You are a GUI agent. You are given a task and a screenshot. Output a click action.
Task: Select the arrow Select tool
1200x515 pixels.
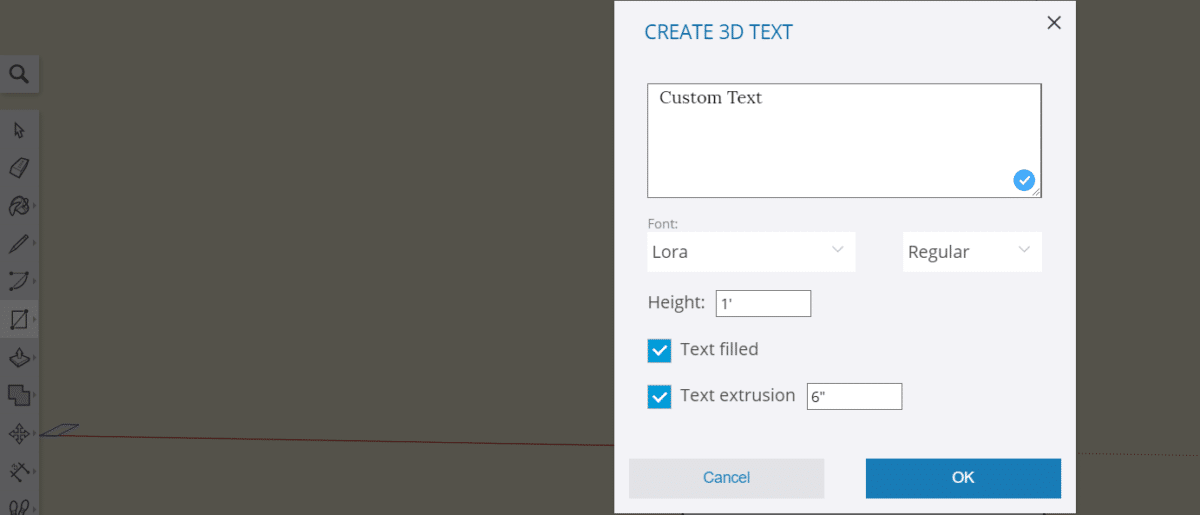pyautogui.click(x=19, y=130)
